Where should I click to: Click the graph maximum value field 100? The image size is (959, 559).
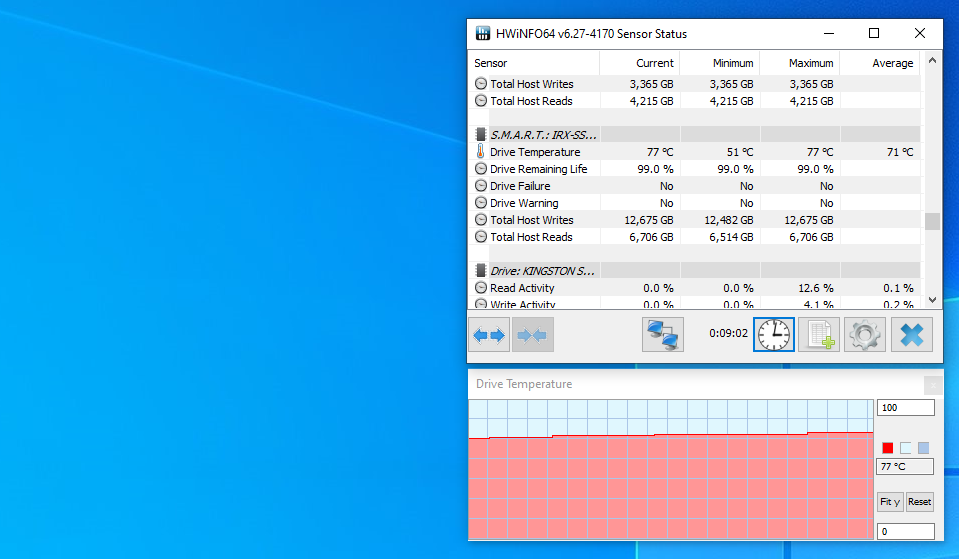click(906, 408)
